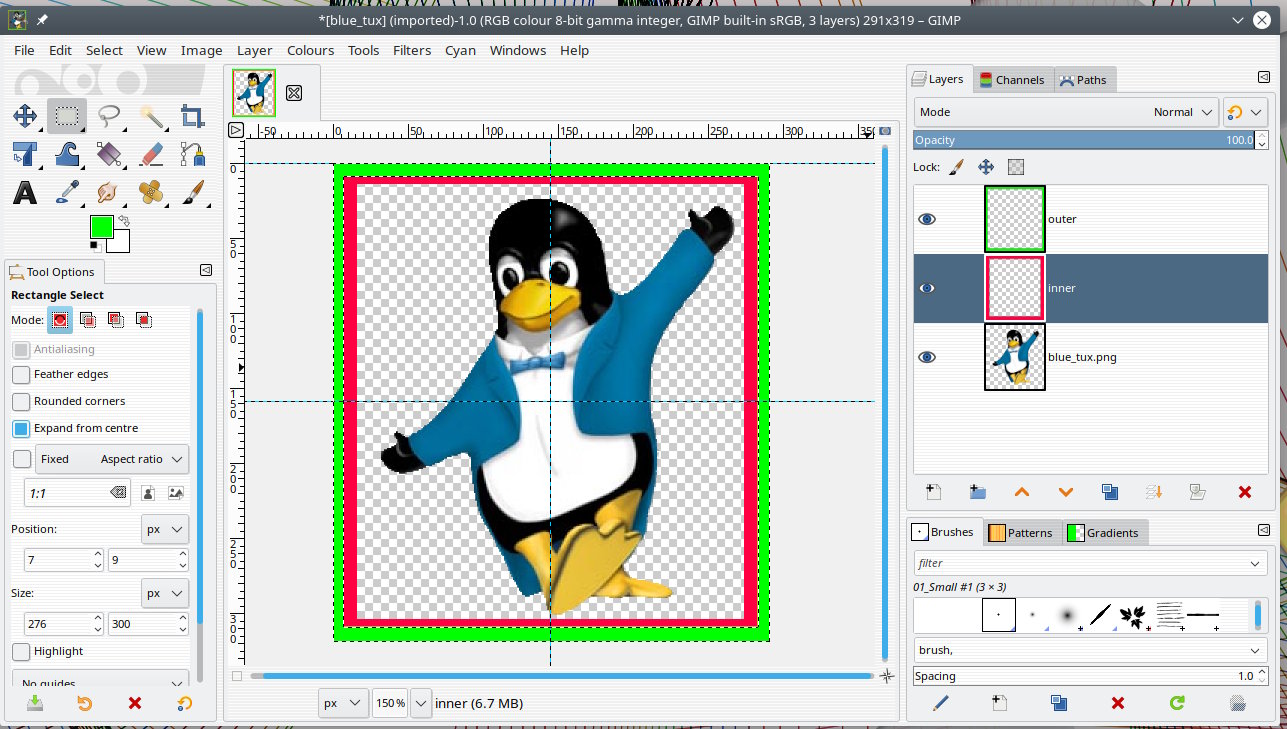1287x729 pixels.
Task: Select the Crop tool
Action: pyautogui.click(x=193, y=116)
